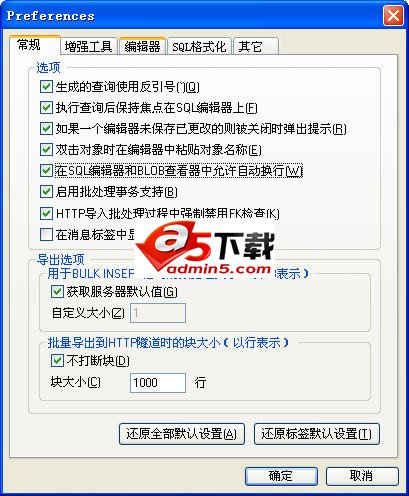Select the SQL格式化 tab
Viewport: 409px width, 496px height.
point(199,46)
